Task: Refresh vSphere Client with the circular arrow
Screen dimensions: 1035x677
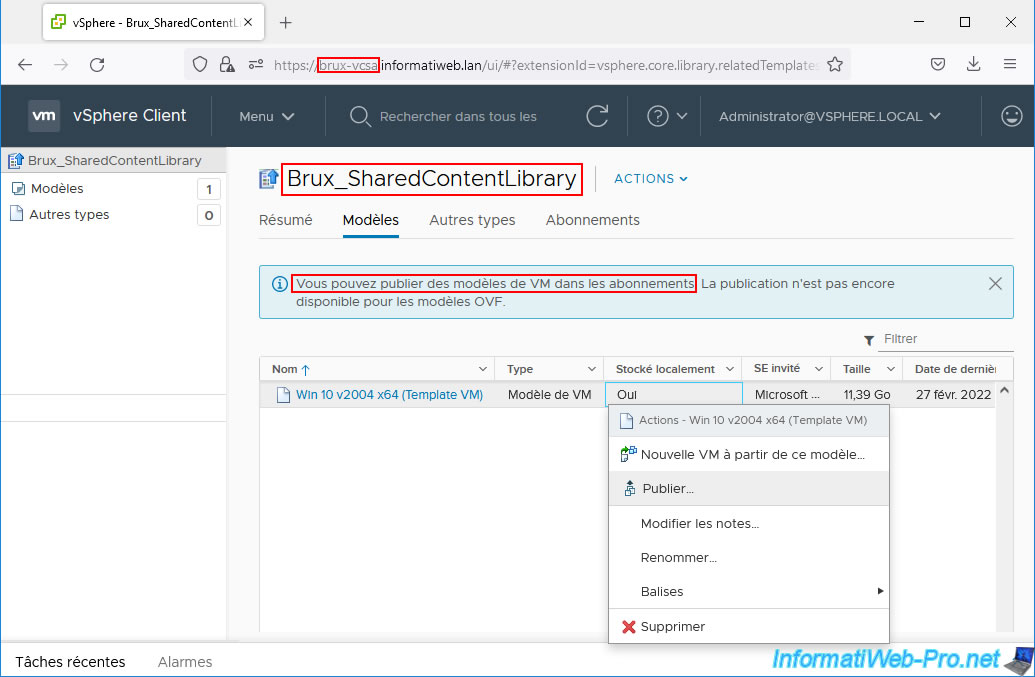Action: coord(597,116)
